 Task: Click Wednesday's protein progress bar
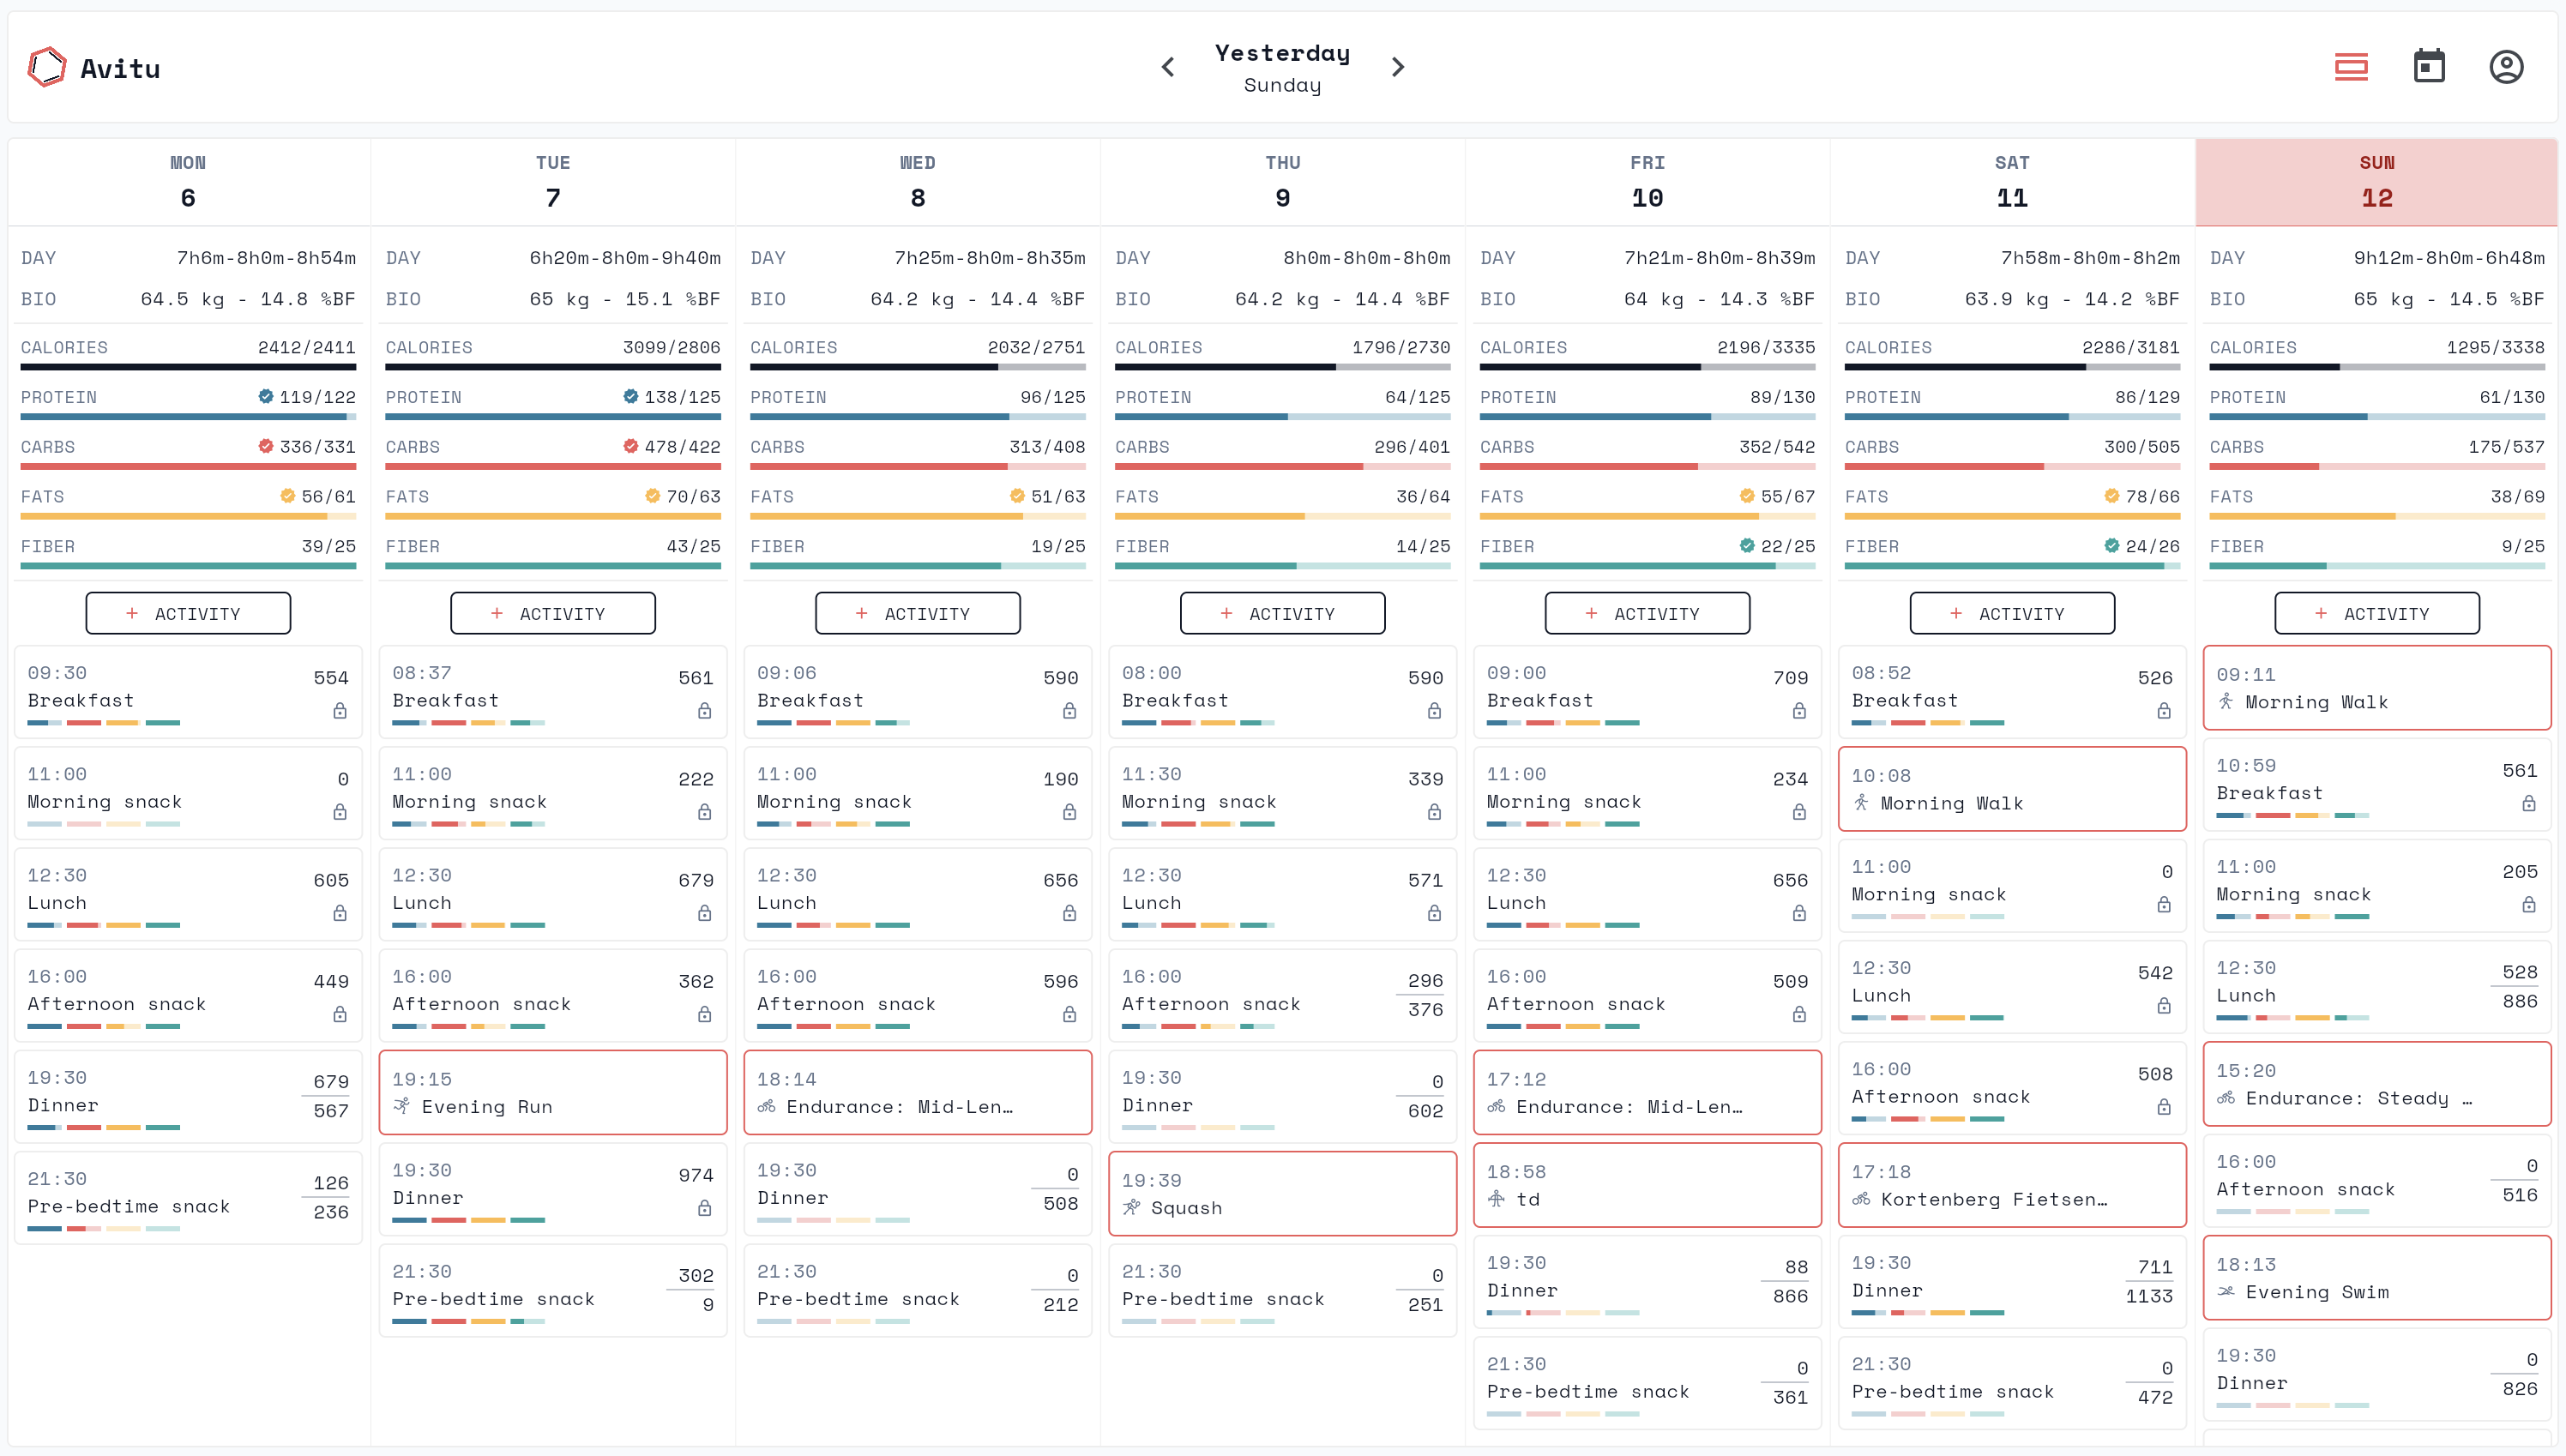pyautogui.click(x=918, y=417)
